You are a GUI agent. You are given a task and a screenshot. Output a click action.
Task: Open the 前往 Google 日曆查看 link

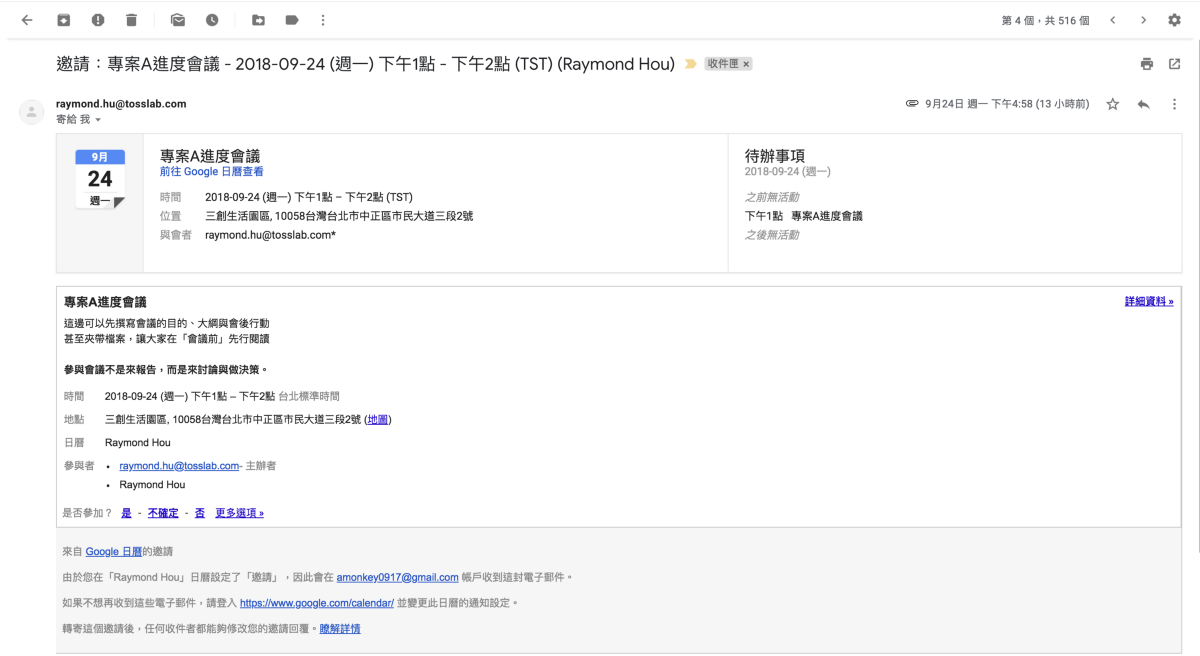click(212, 172)
